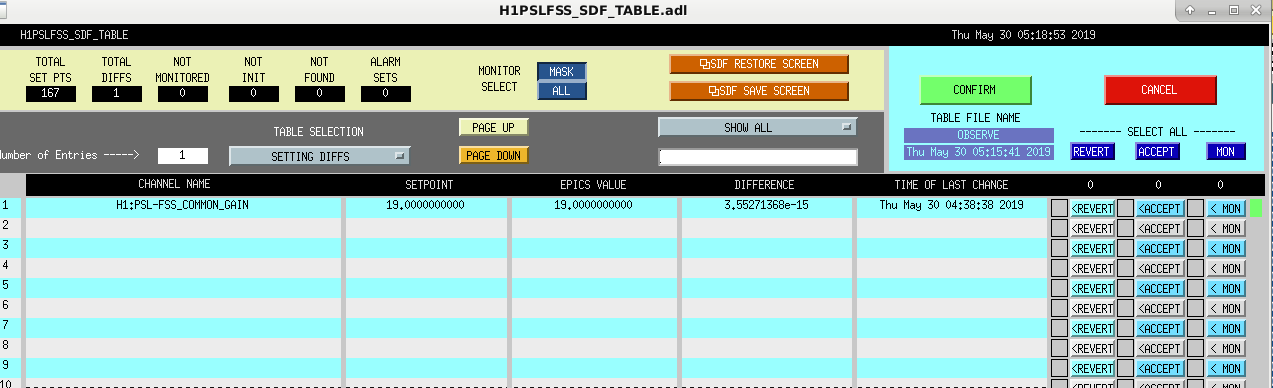Click REVERT button in row 6

[x=1092, y=308]
